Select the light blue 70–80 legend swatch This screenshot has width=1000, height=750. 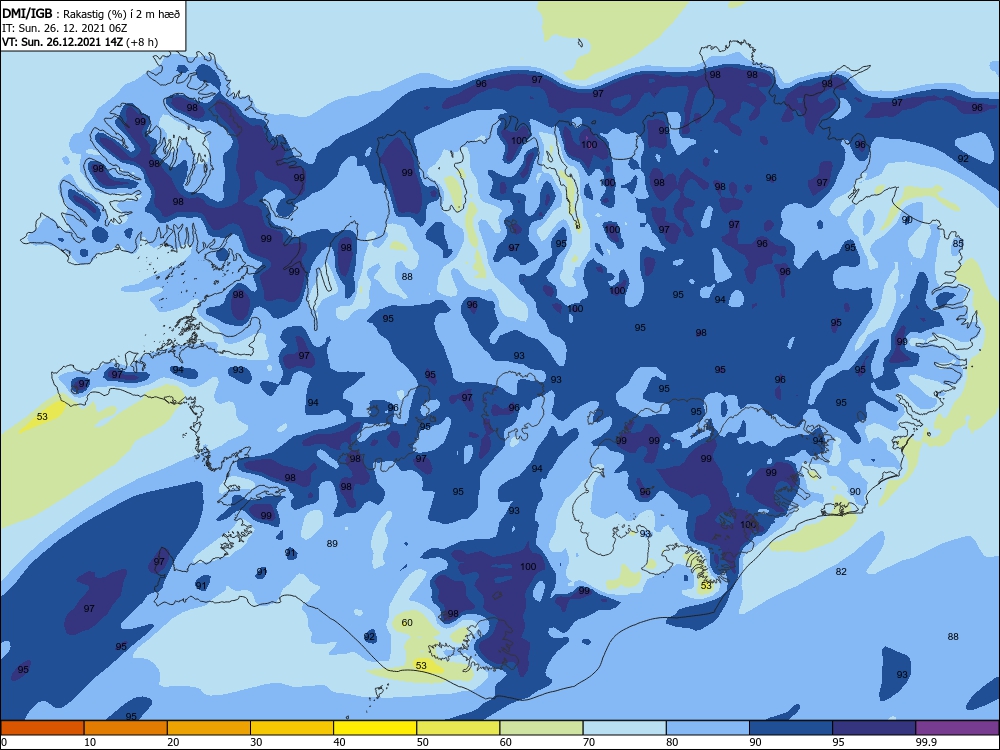(624, 728)
